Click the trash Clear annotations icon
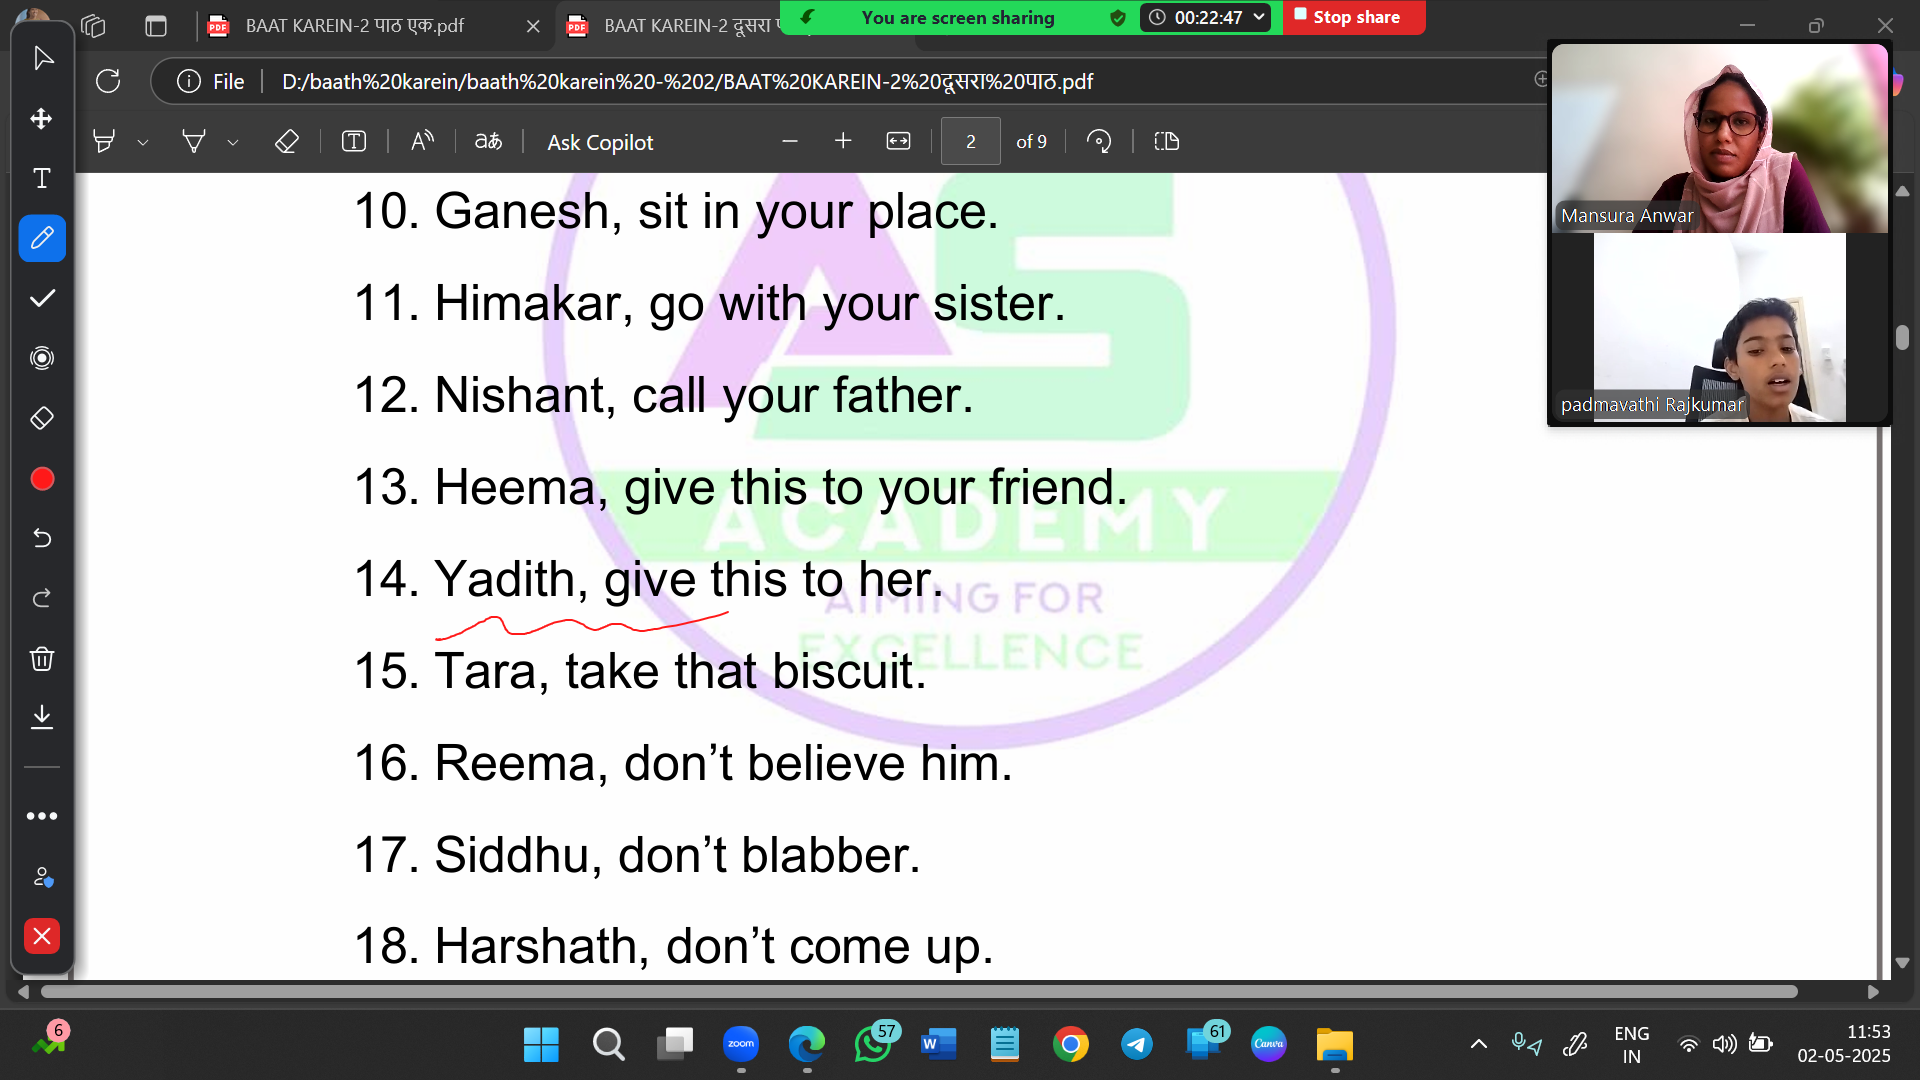This screenshot has height=1080, width=1920. point(42,659)
